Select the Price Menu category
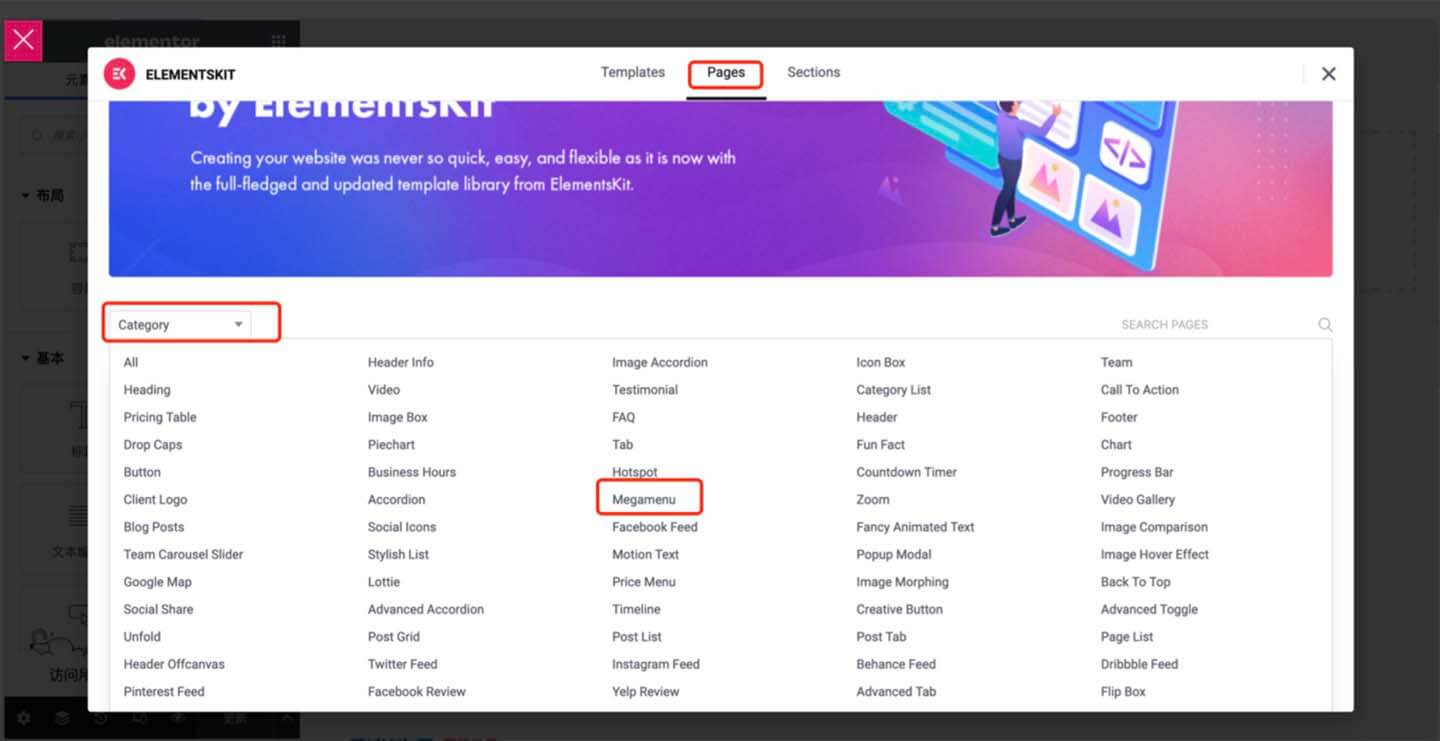This screenshot has width=1440, height=741. tap(644, 582)
